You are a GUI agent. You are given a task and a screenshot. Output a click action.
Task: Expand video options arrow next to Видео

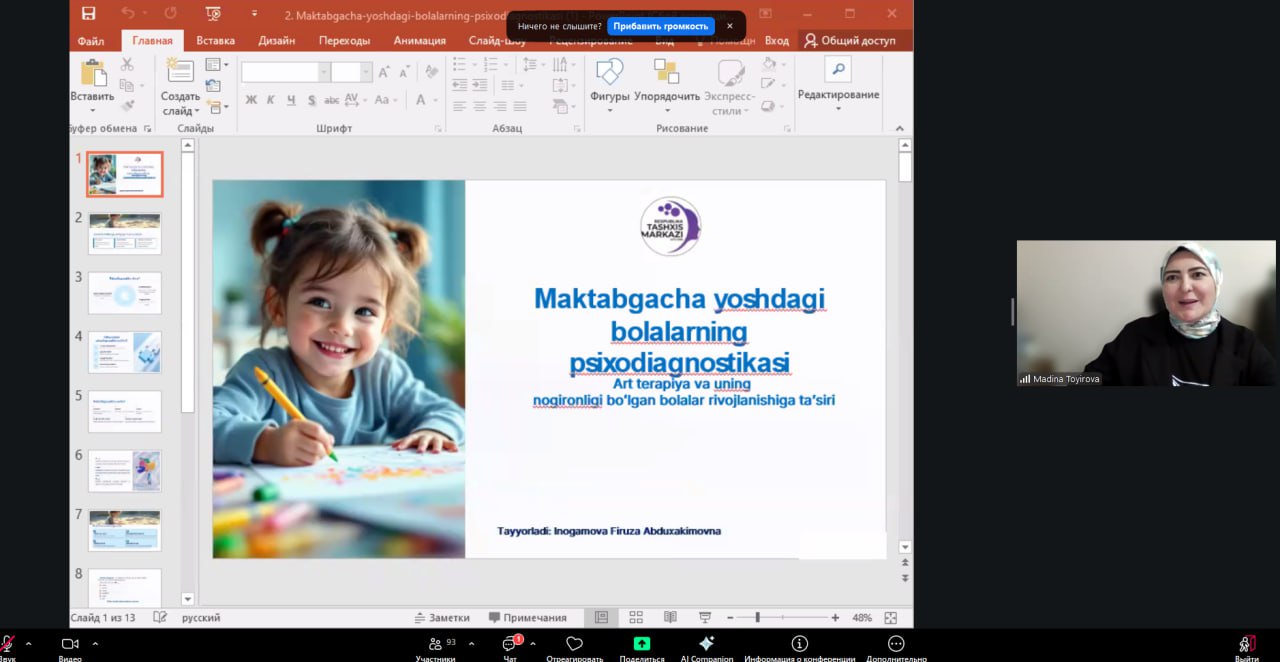95,644
